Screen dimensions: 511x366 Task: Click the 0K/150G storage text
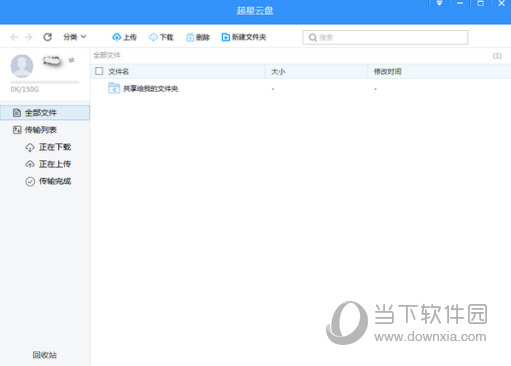[x=25, y=89]
